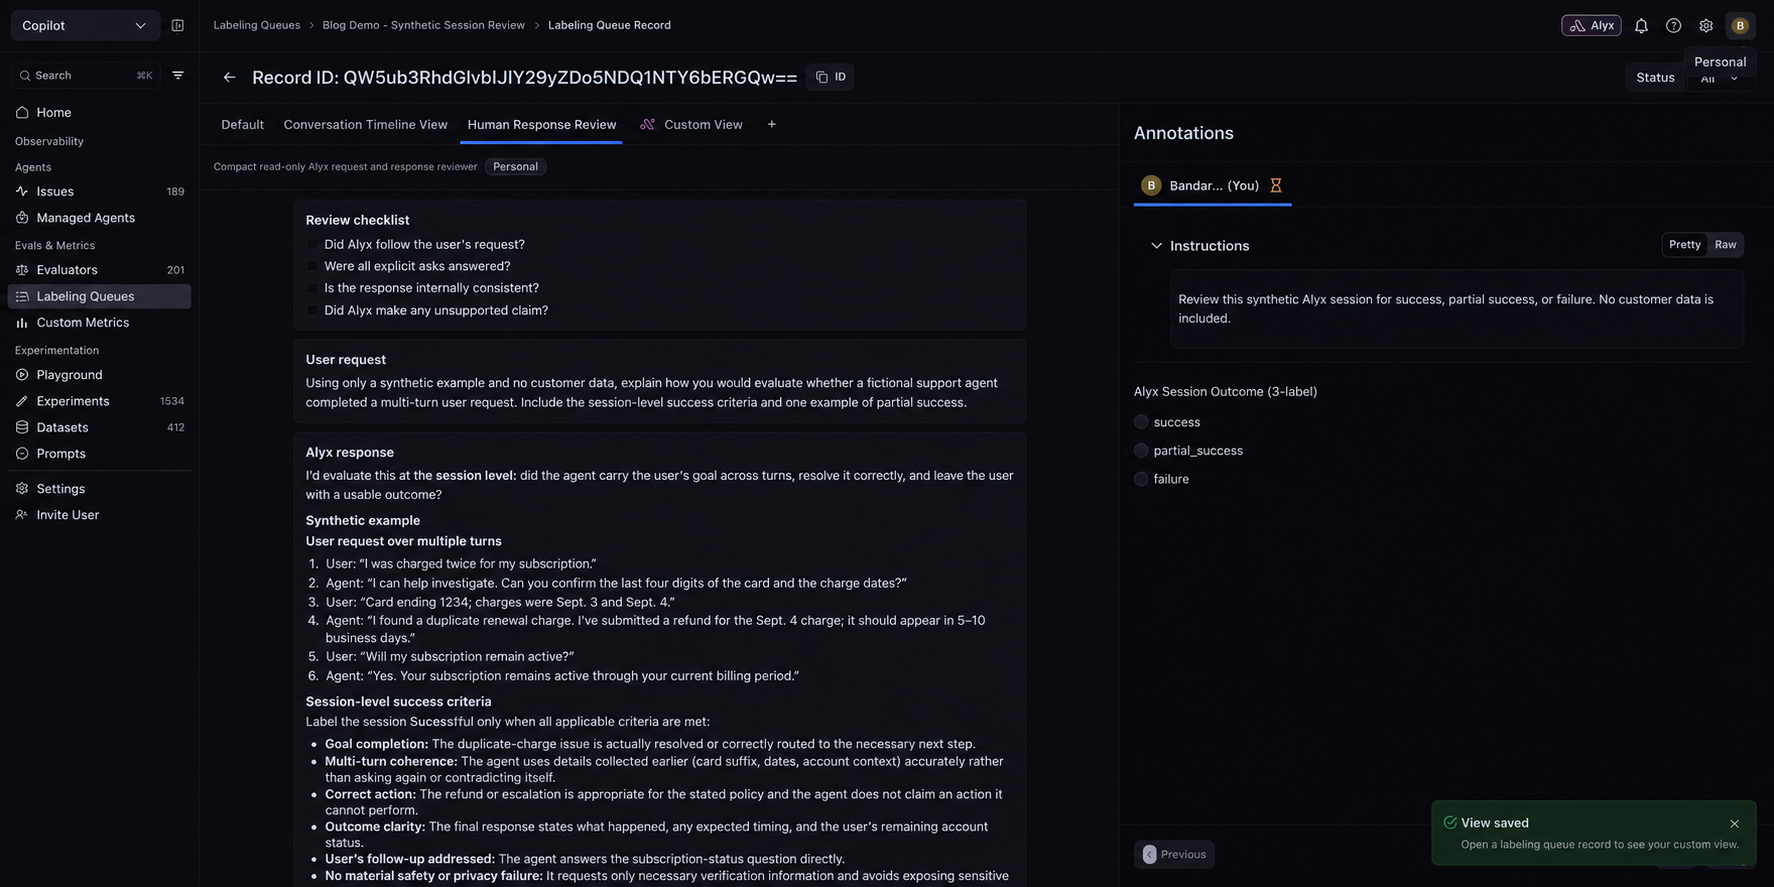Open notifications bell icon
This screenshot has height=887, width=1774.
click(1641, 26)
